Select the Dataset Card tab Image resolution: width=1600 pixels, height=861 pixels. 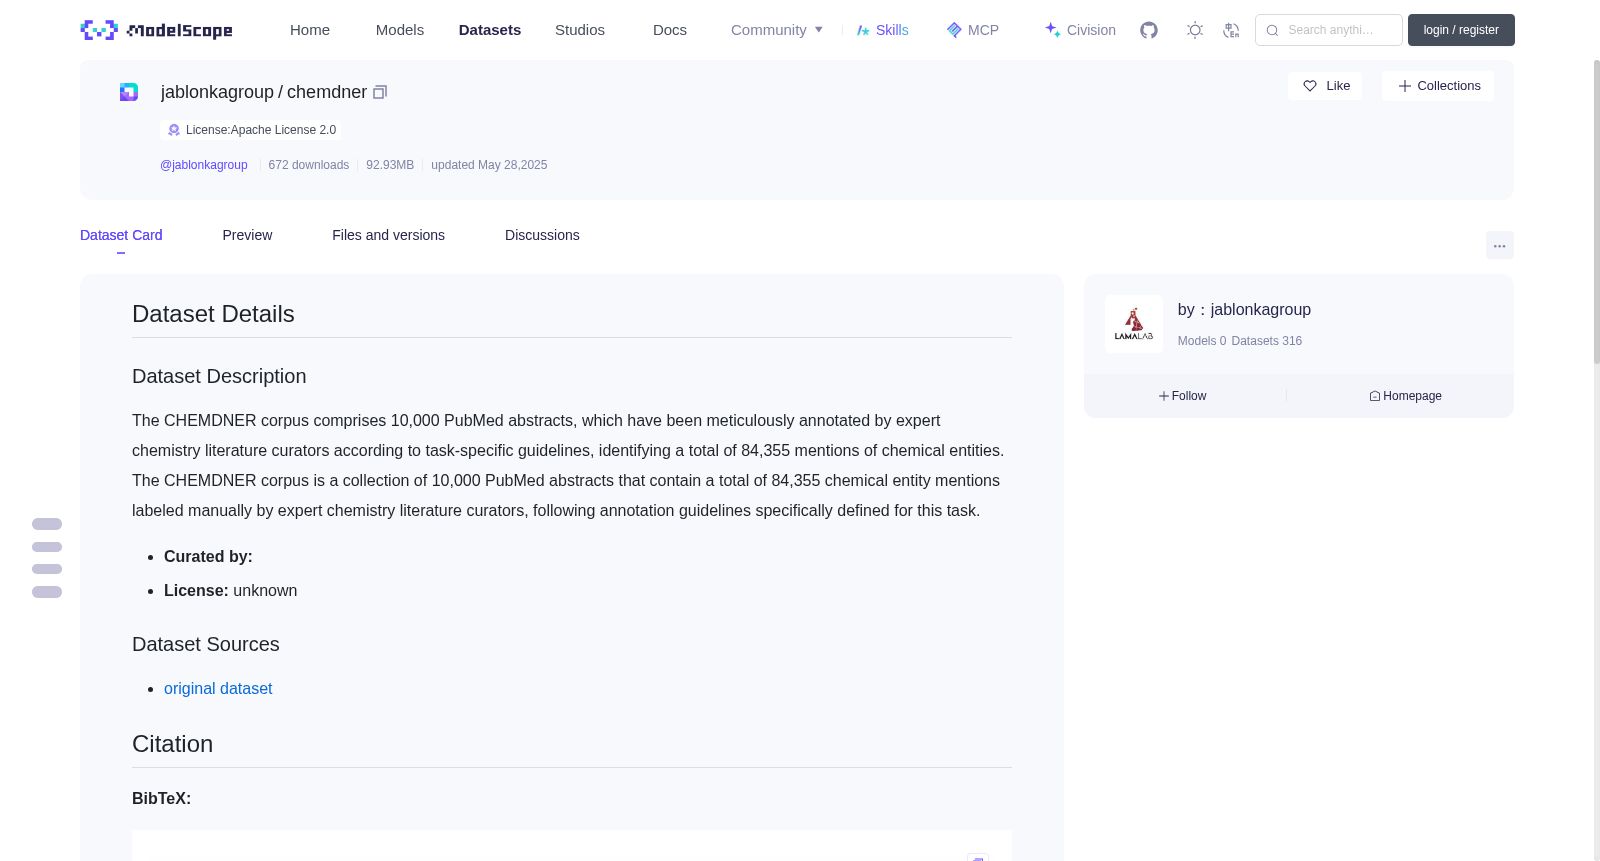(121, 235)
